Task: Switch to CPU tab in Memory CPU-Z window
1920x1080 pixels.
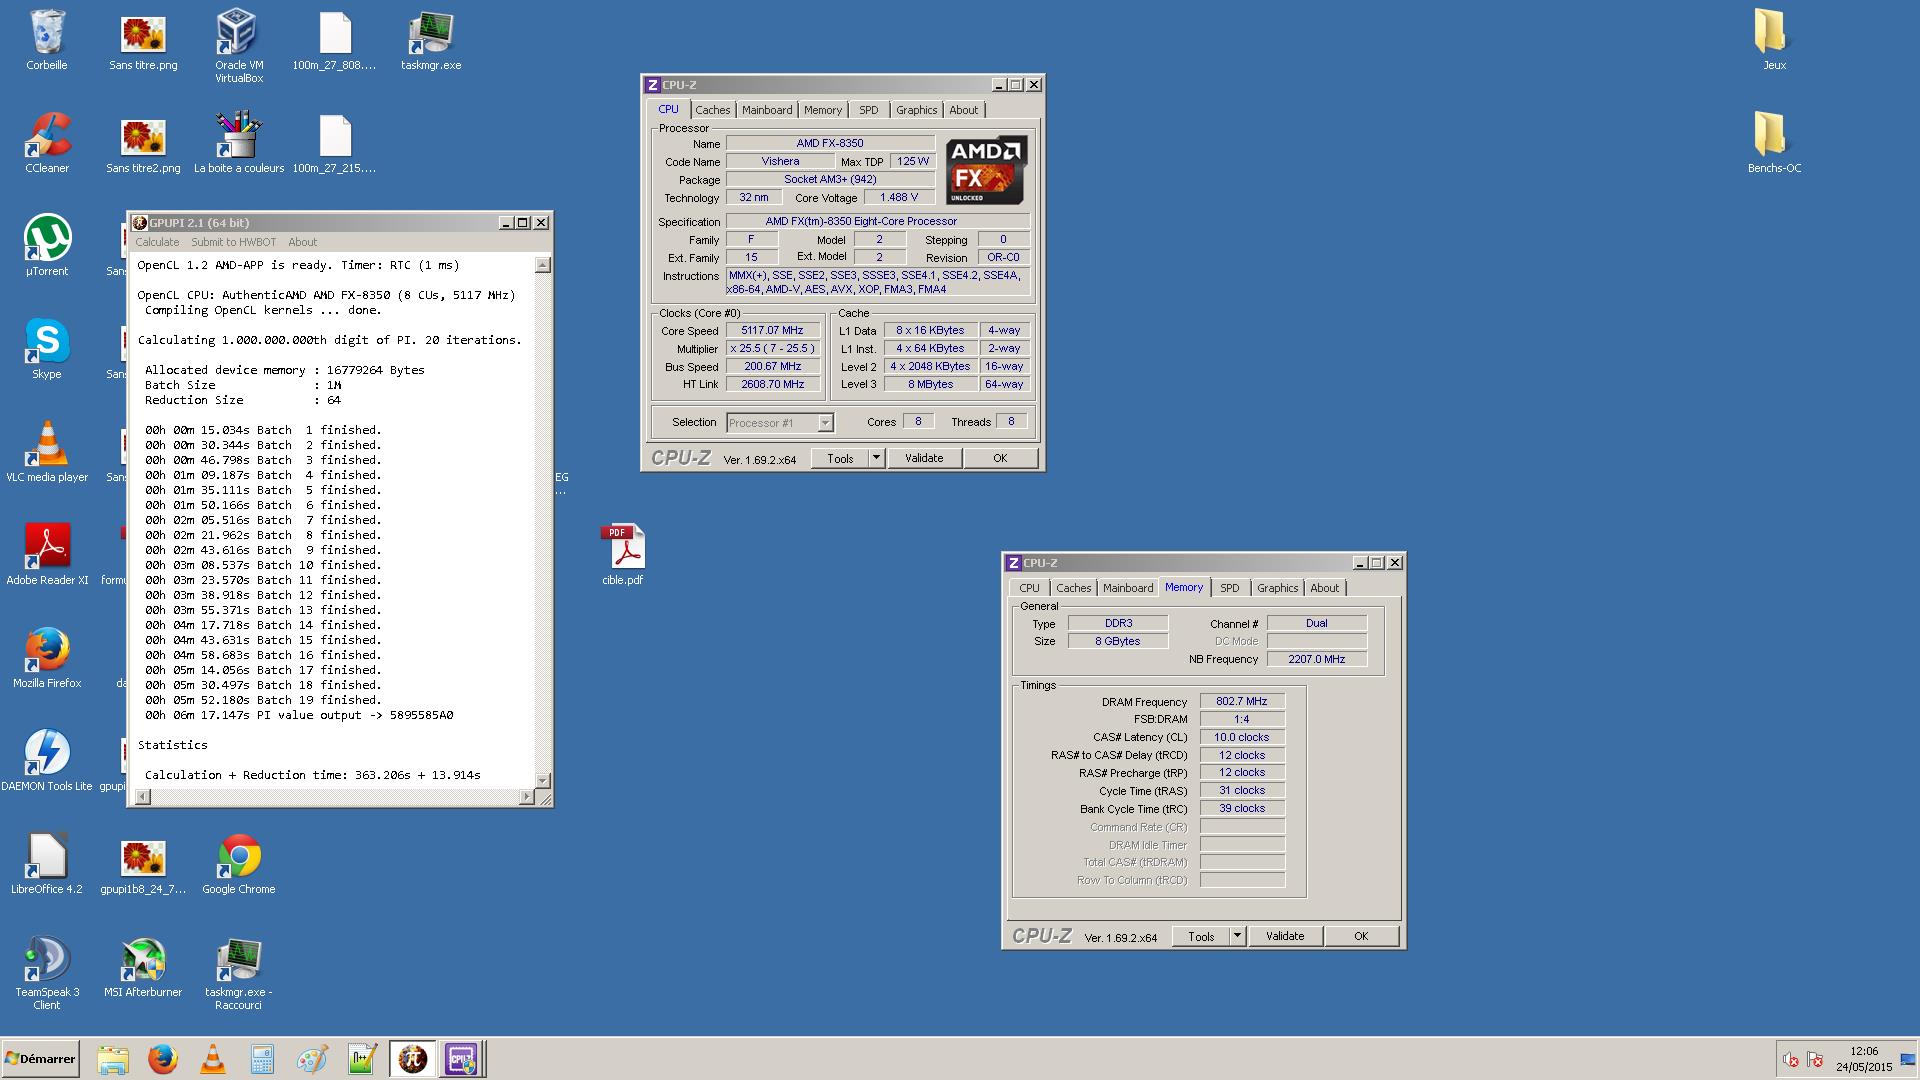Action: coord(1029,588)
